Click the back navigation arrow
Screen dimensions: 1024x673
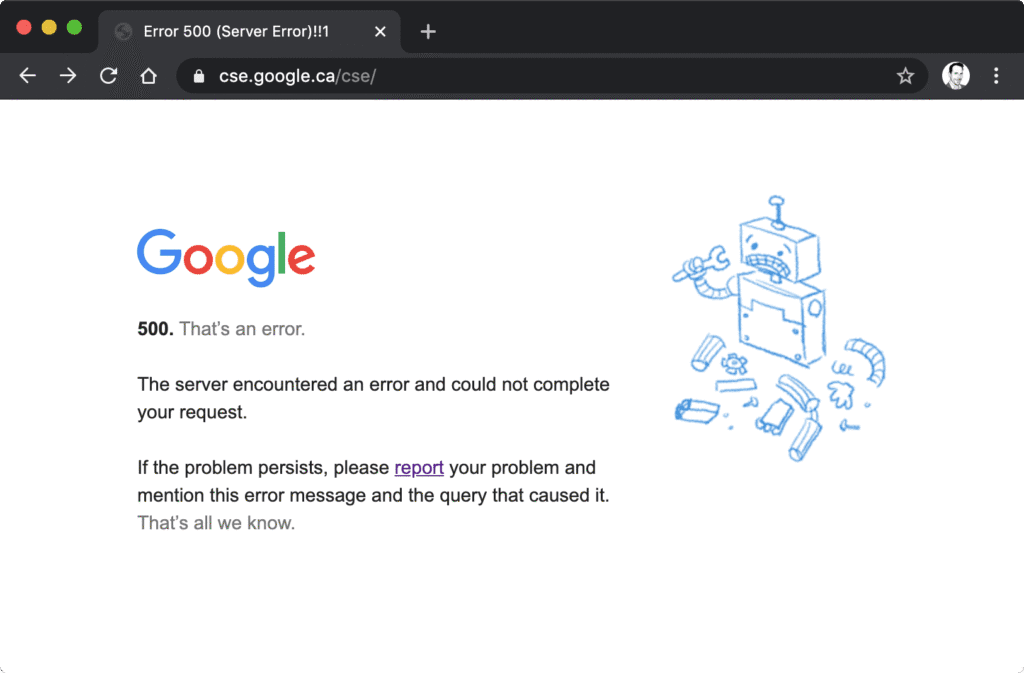coord(27,75)
